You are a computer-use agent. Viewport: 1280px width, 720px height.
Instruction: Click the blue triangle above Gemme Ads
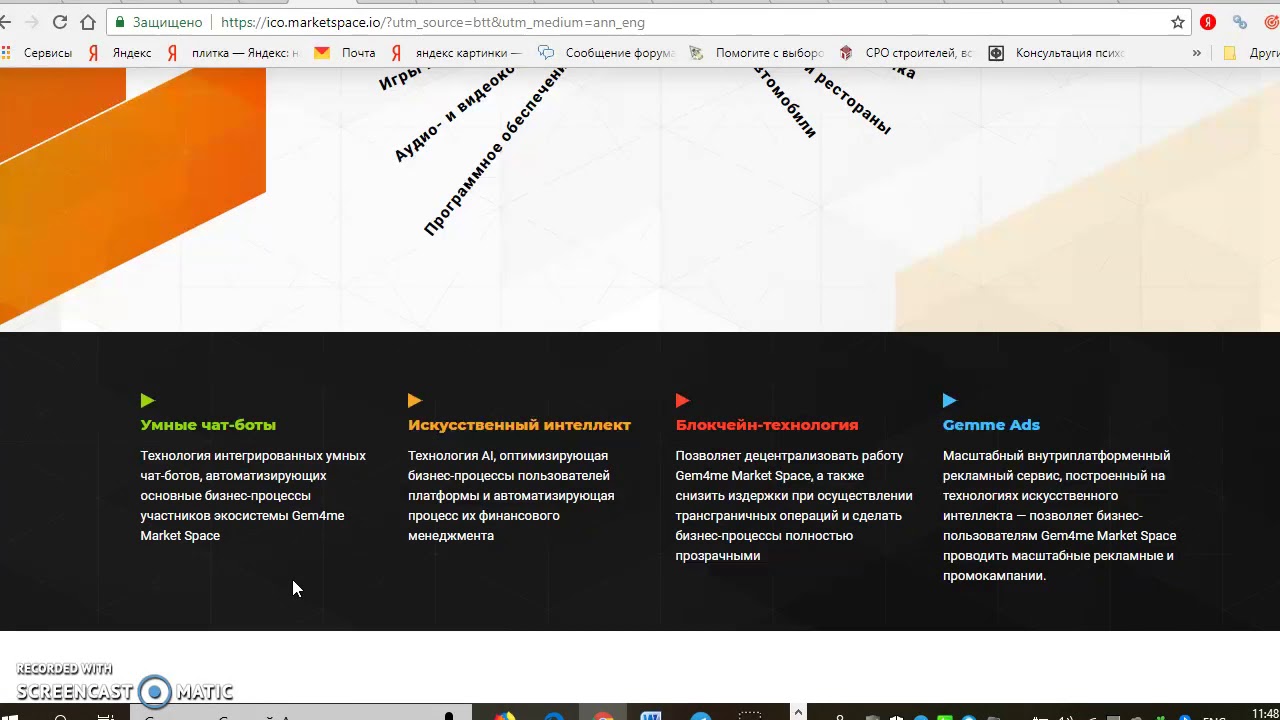click(x=949, y=401)
